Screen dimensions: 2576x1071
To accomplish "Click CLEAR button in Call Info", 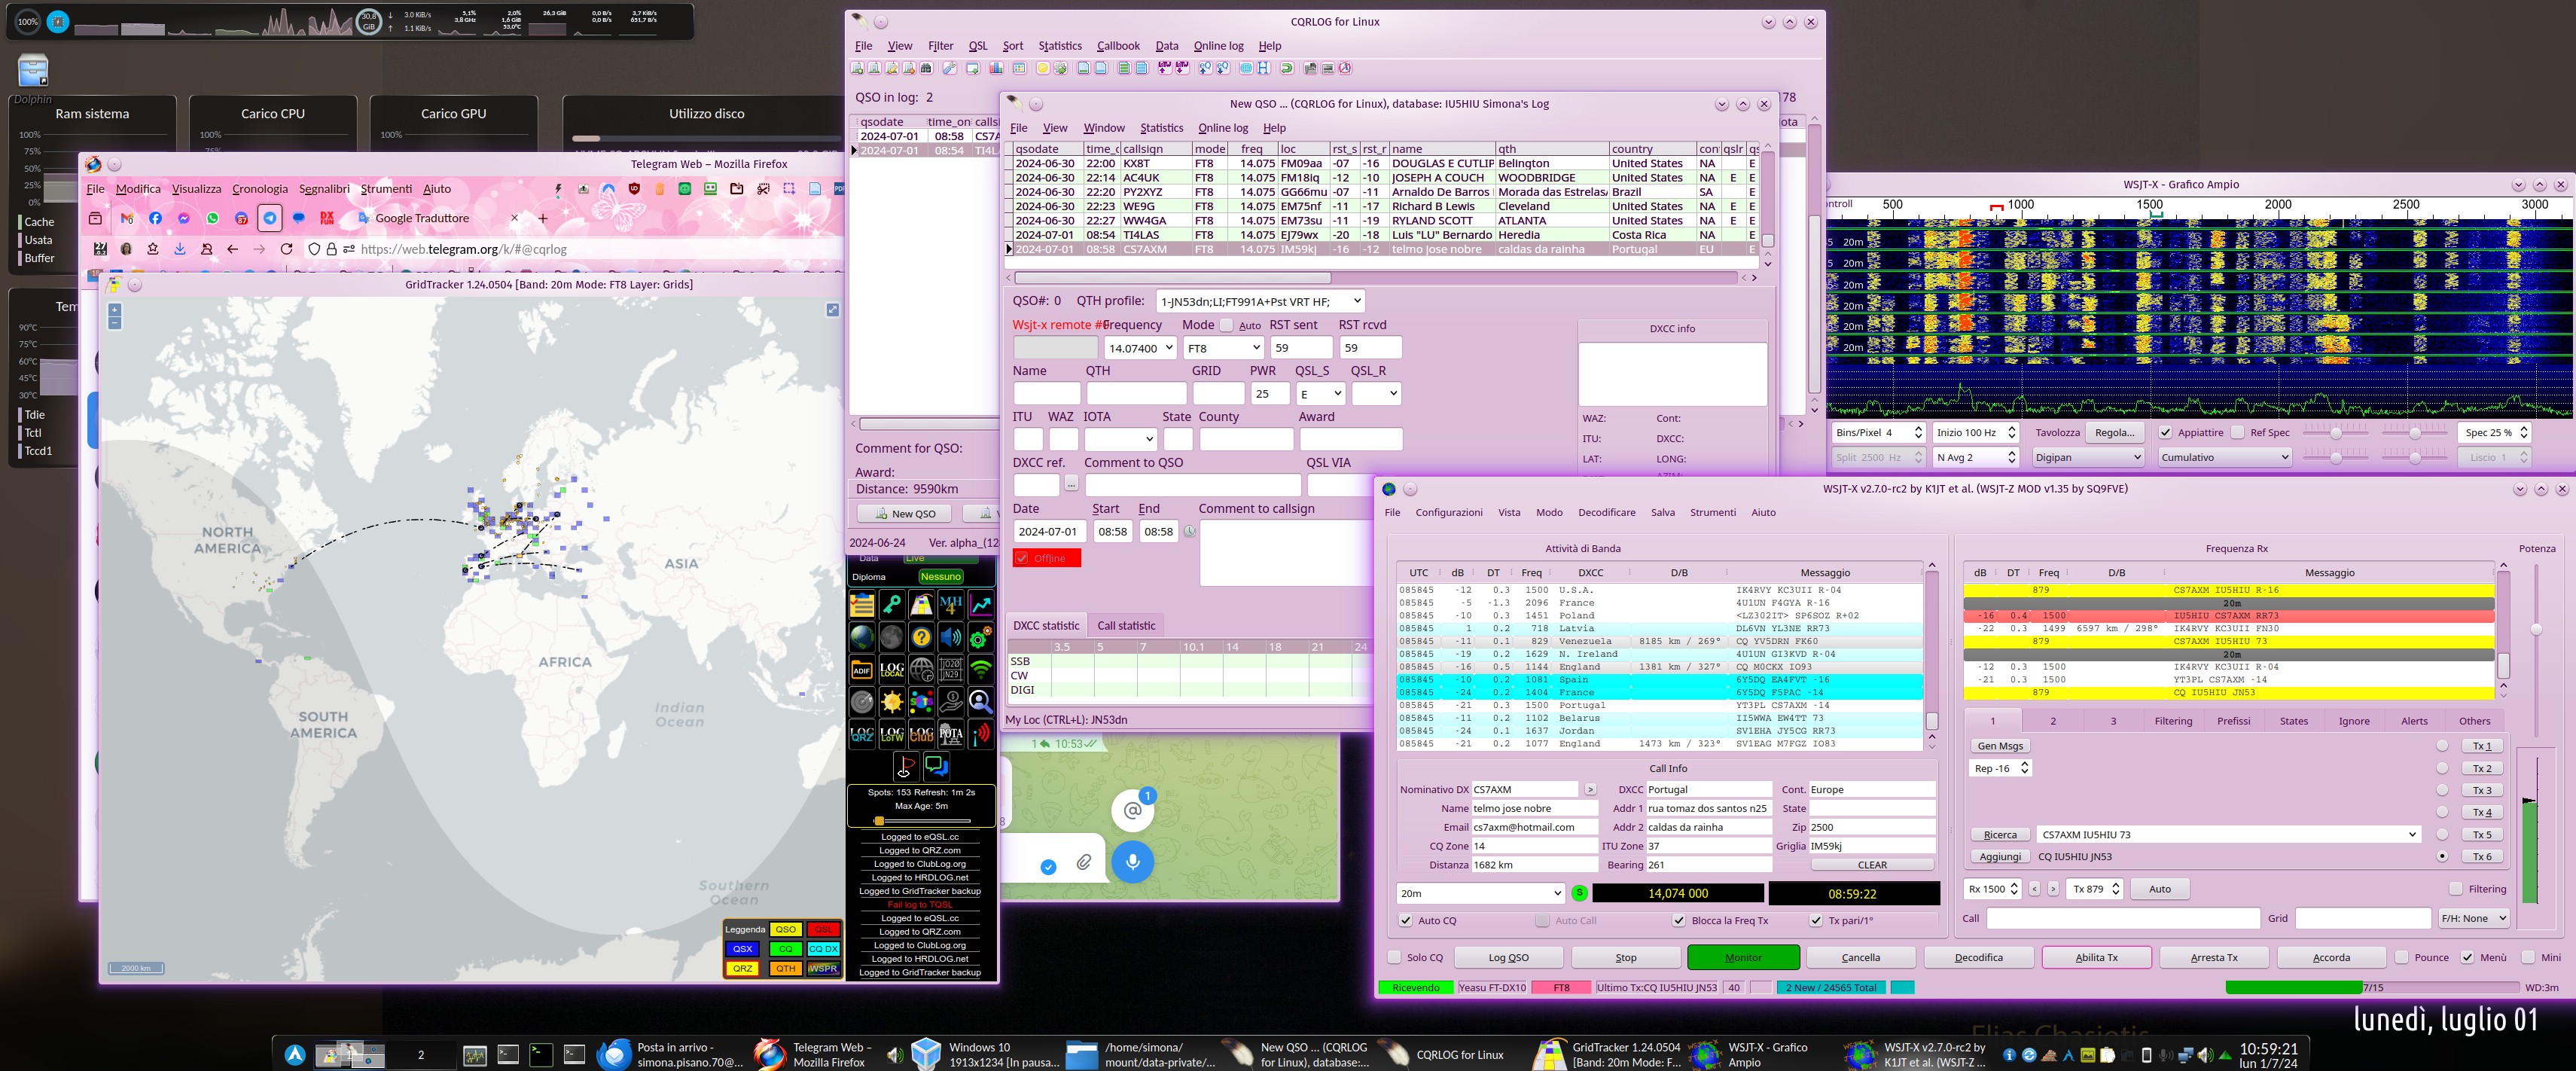I will [x=1872, y=865].
